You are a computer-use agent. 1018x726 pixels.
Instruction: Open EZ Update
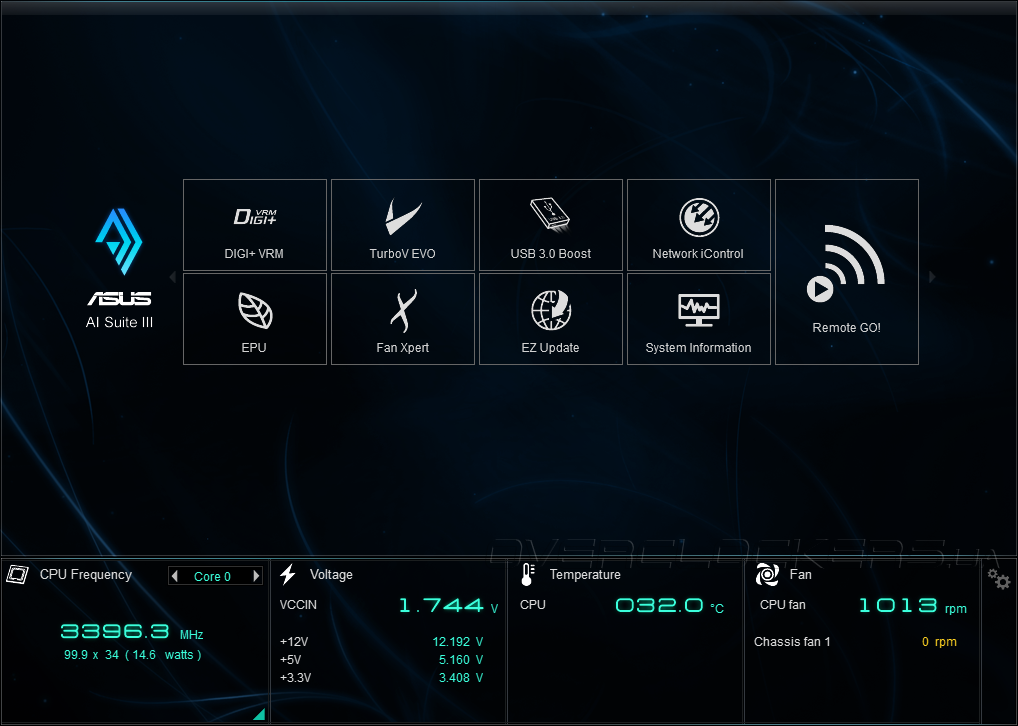[x=551, y=319]
